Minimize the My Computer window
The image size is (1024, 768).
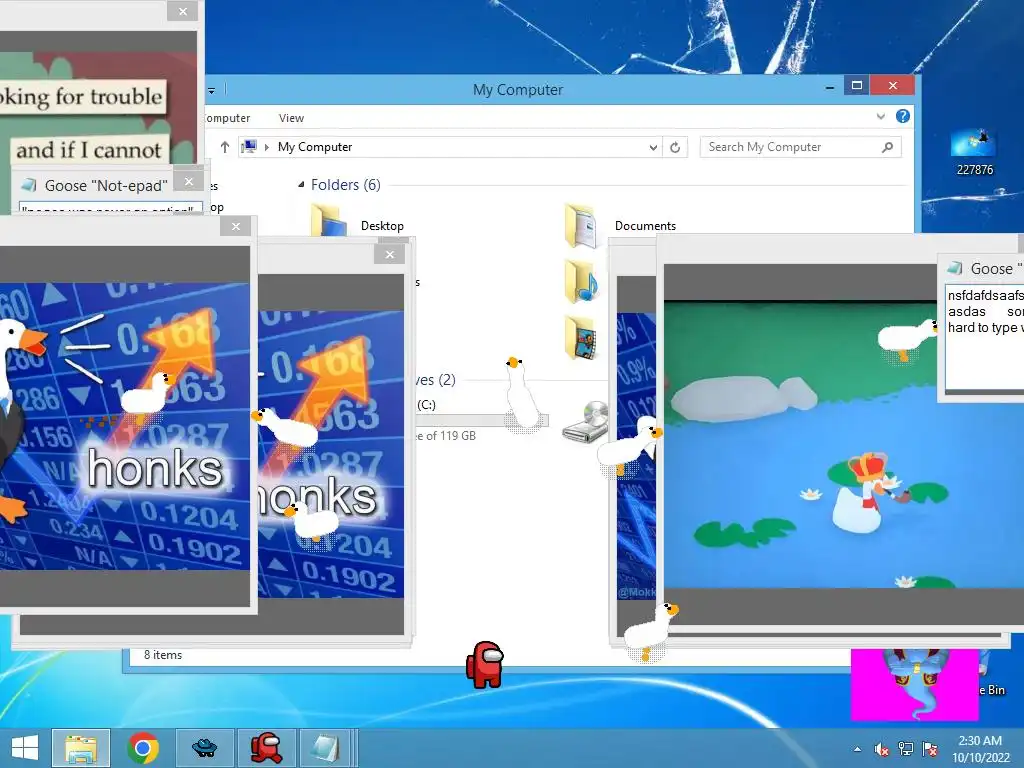pos(829,86)
